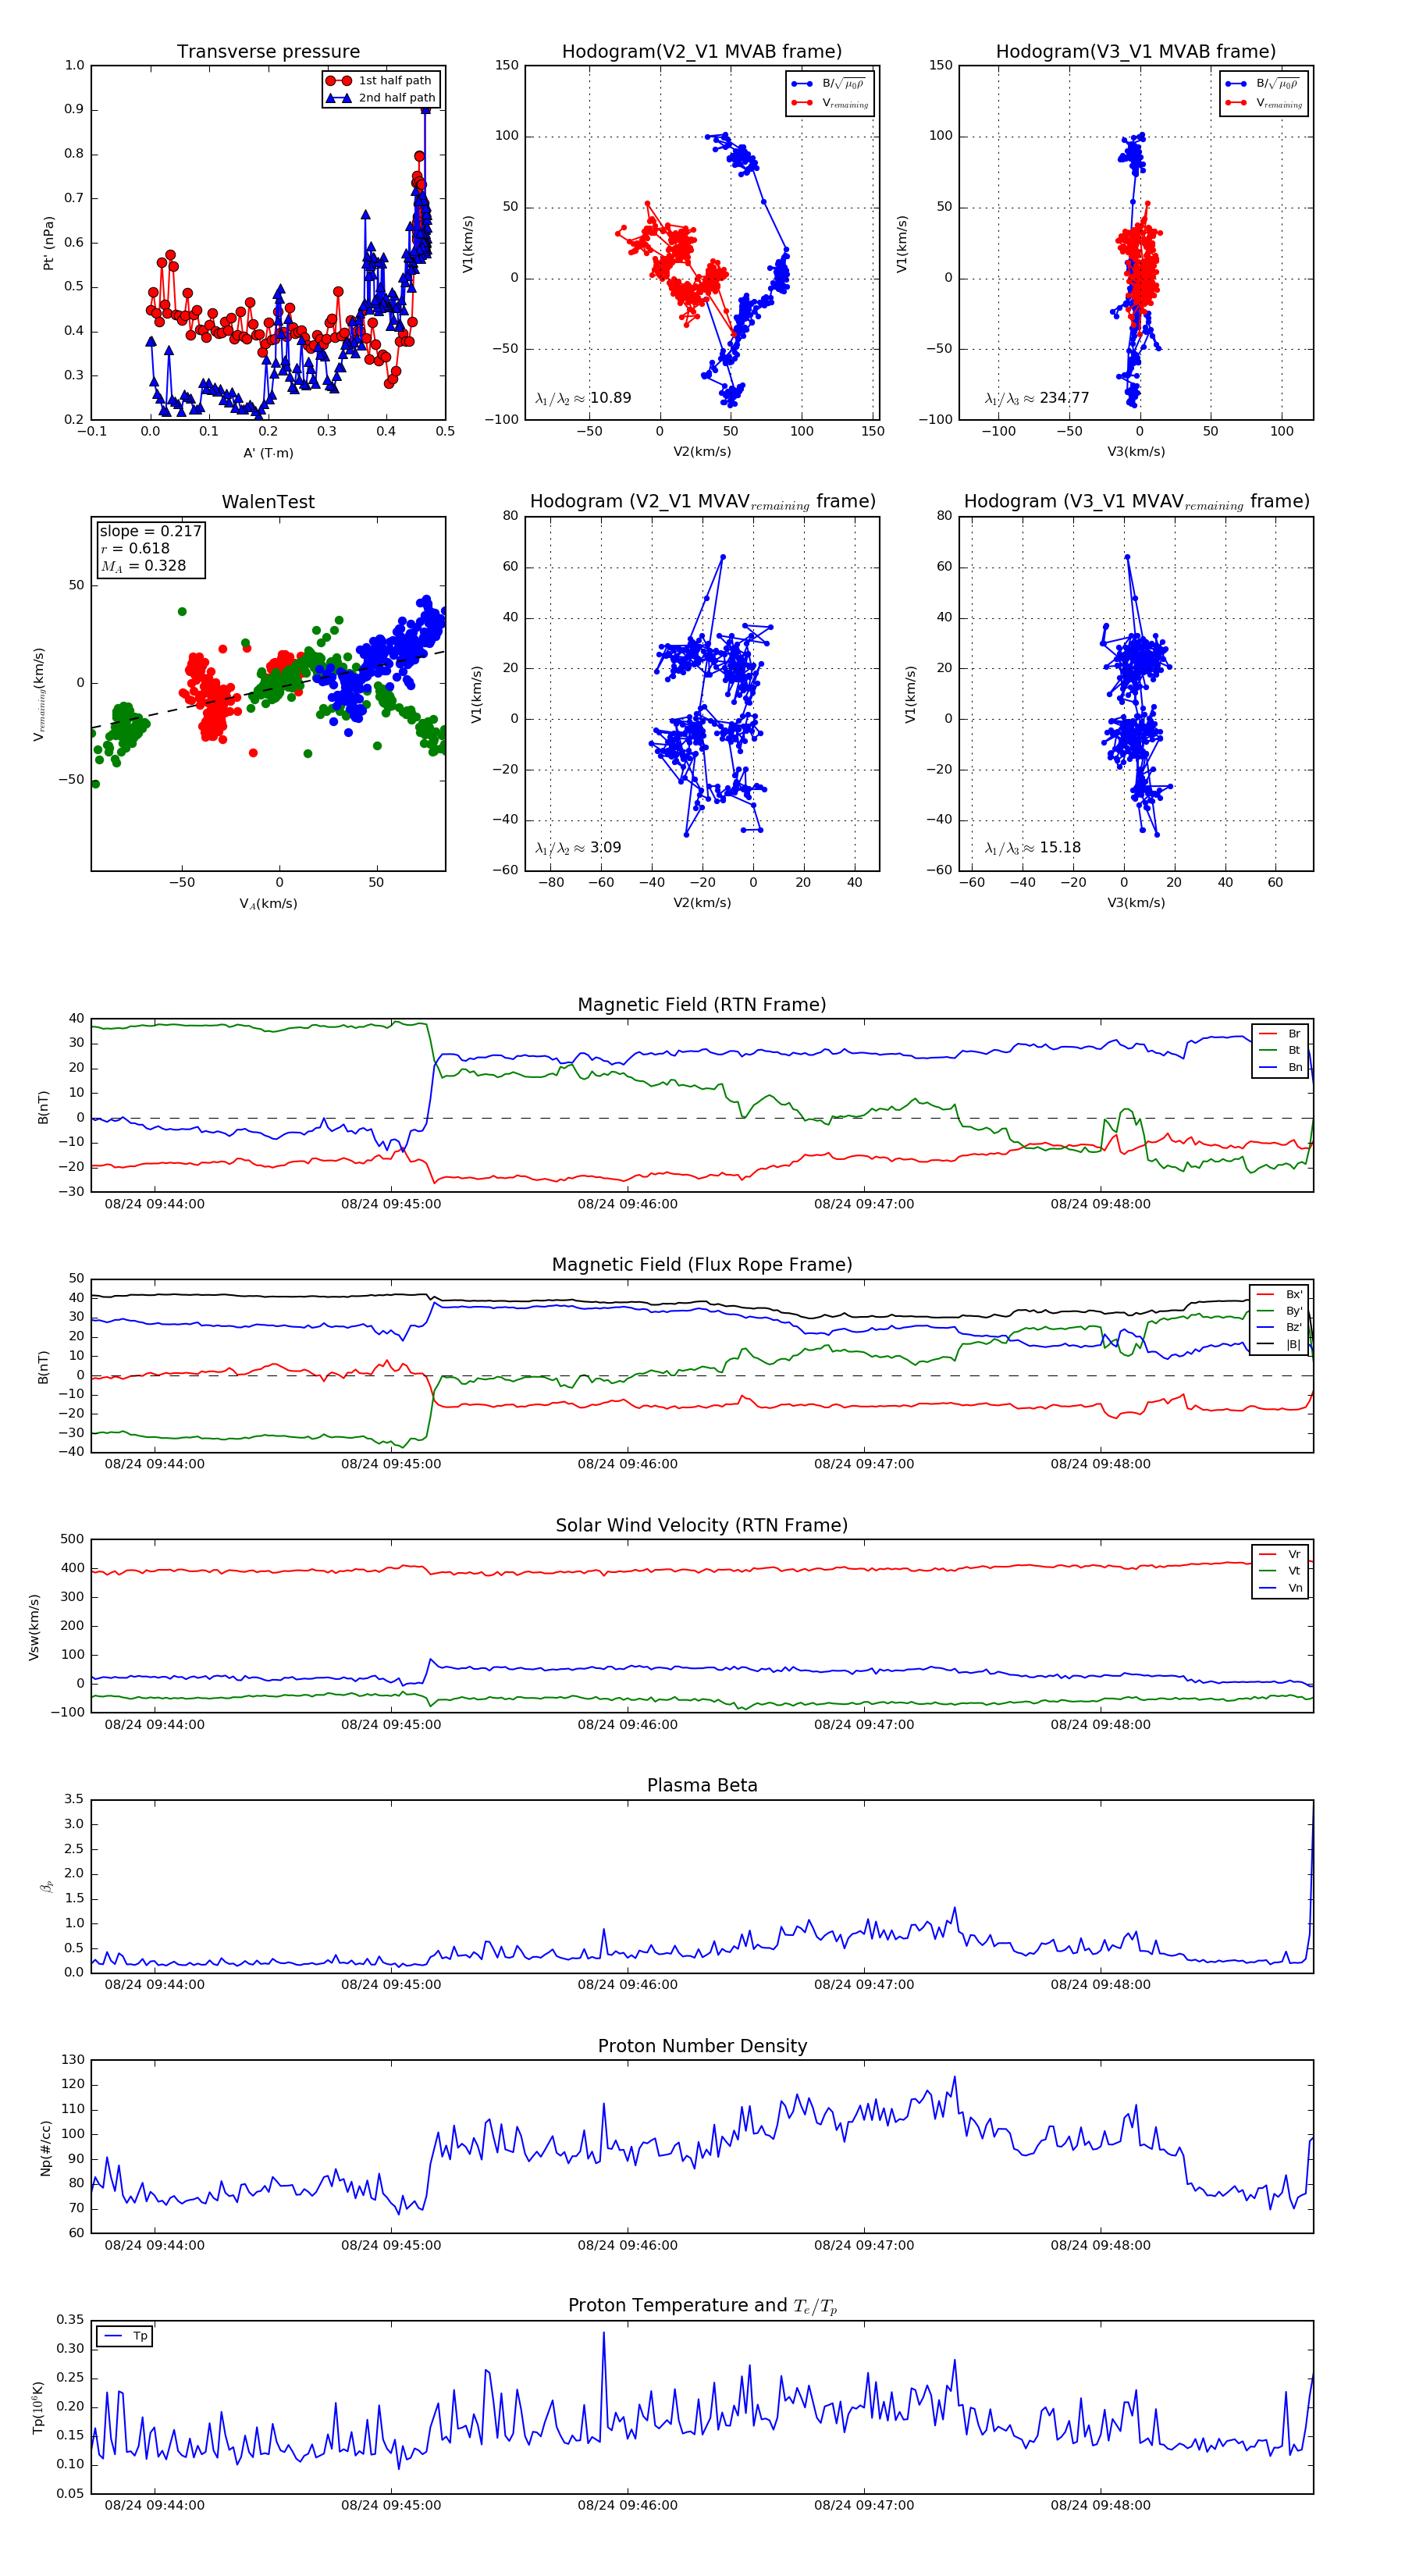Screen dimensions: 1405x2576
Task: Click "08/24 09:48:00" tick under Proton Number Density
Action: 1100,2245
